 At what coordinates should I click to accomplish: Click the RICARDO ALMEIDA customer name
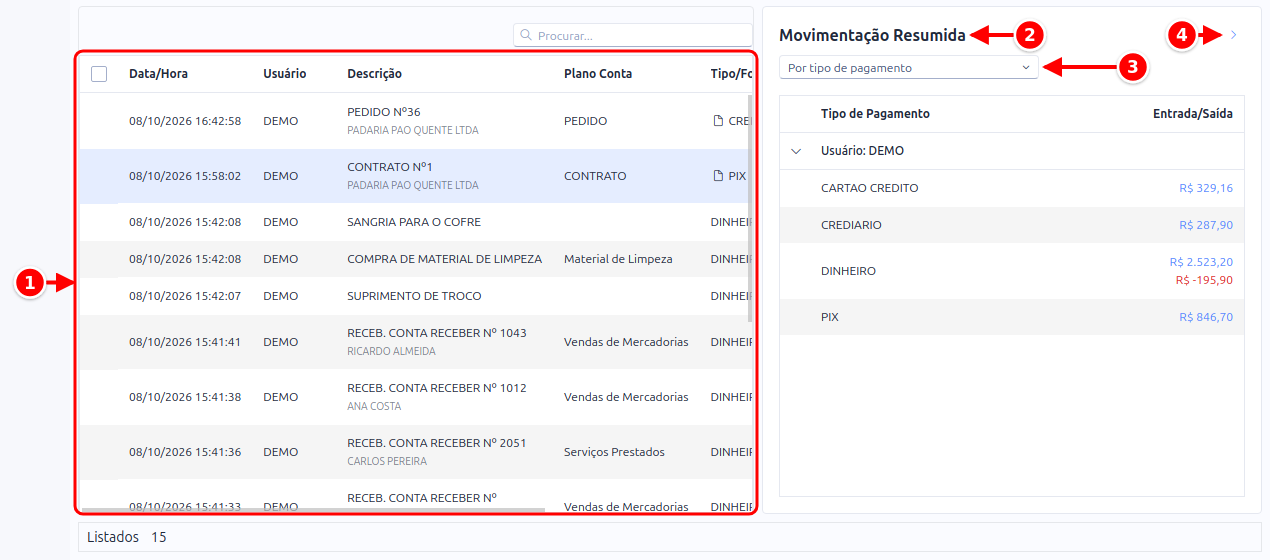coord(391,352)
